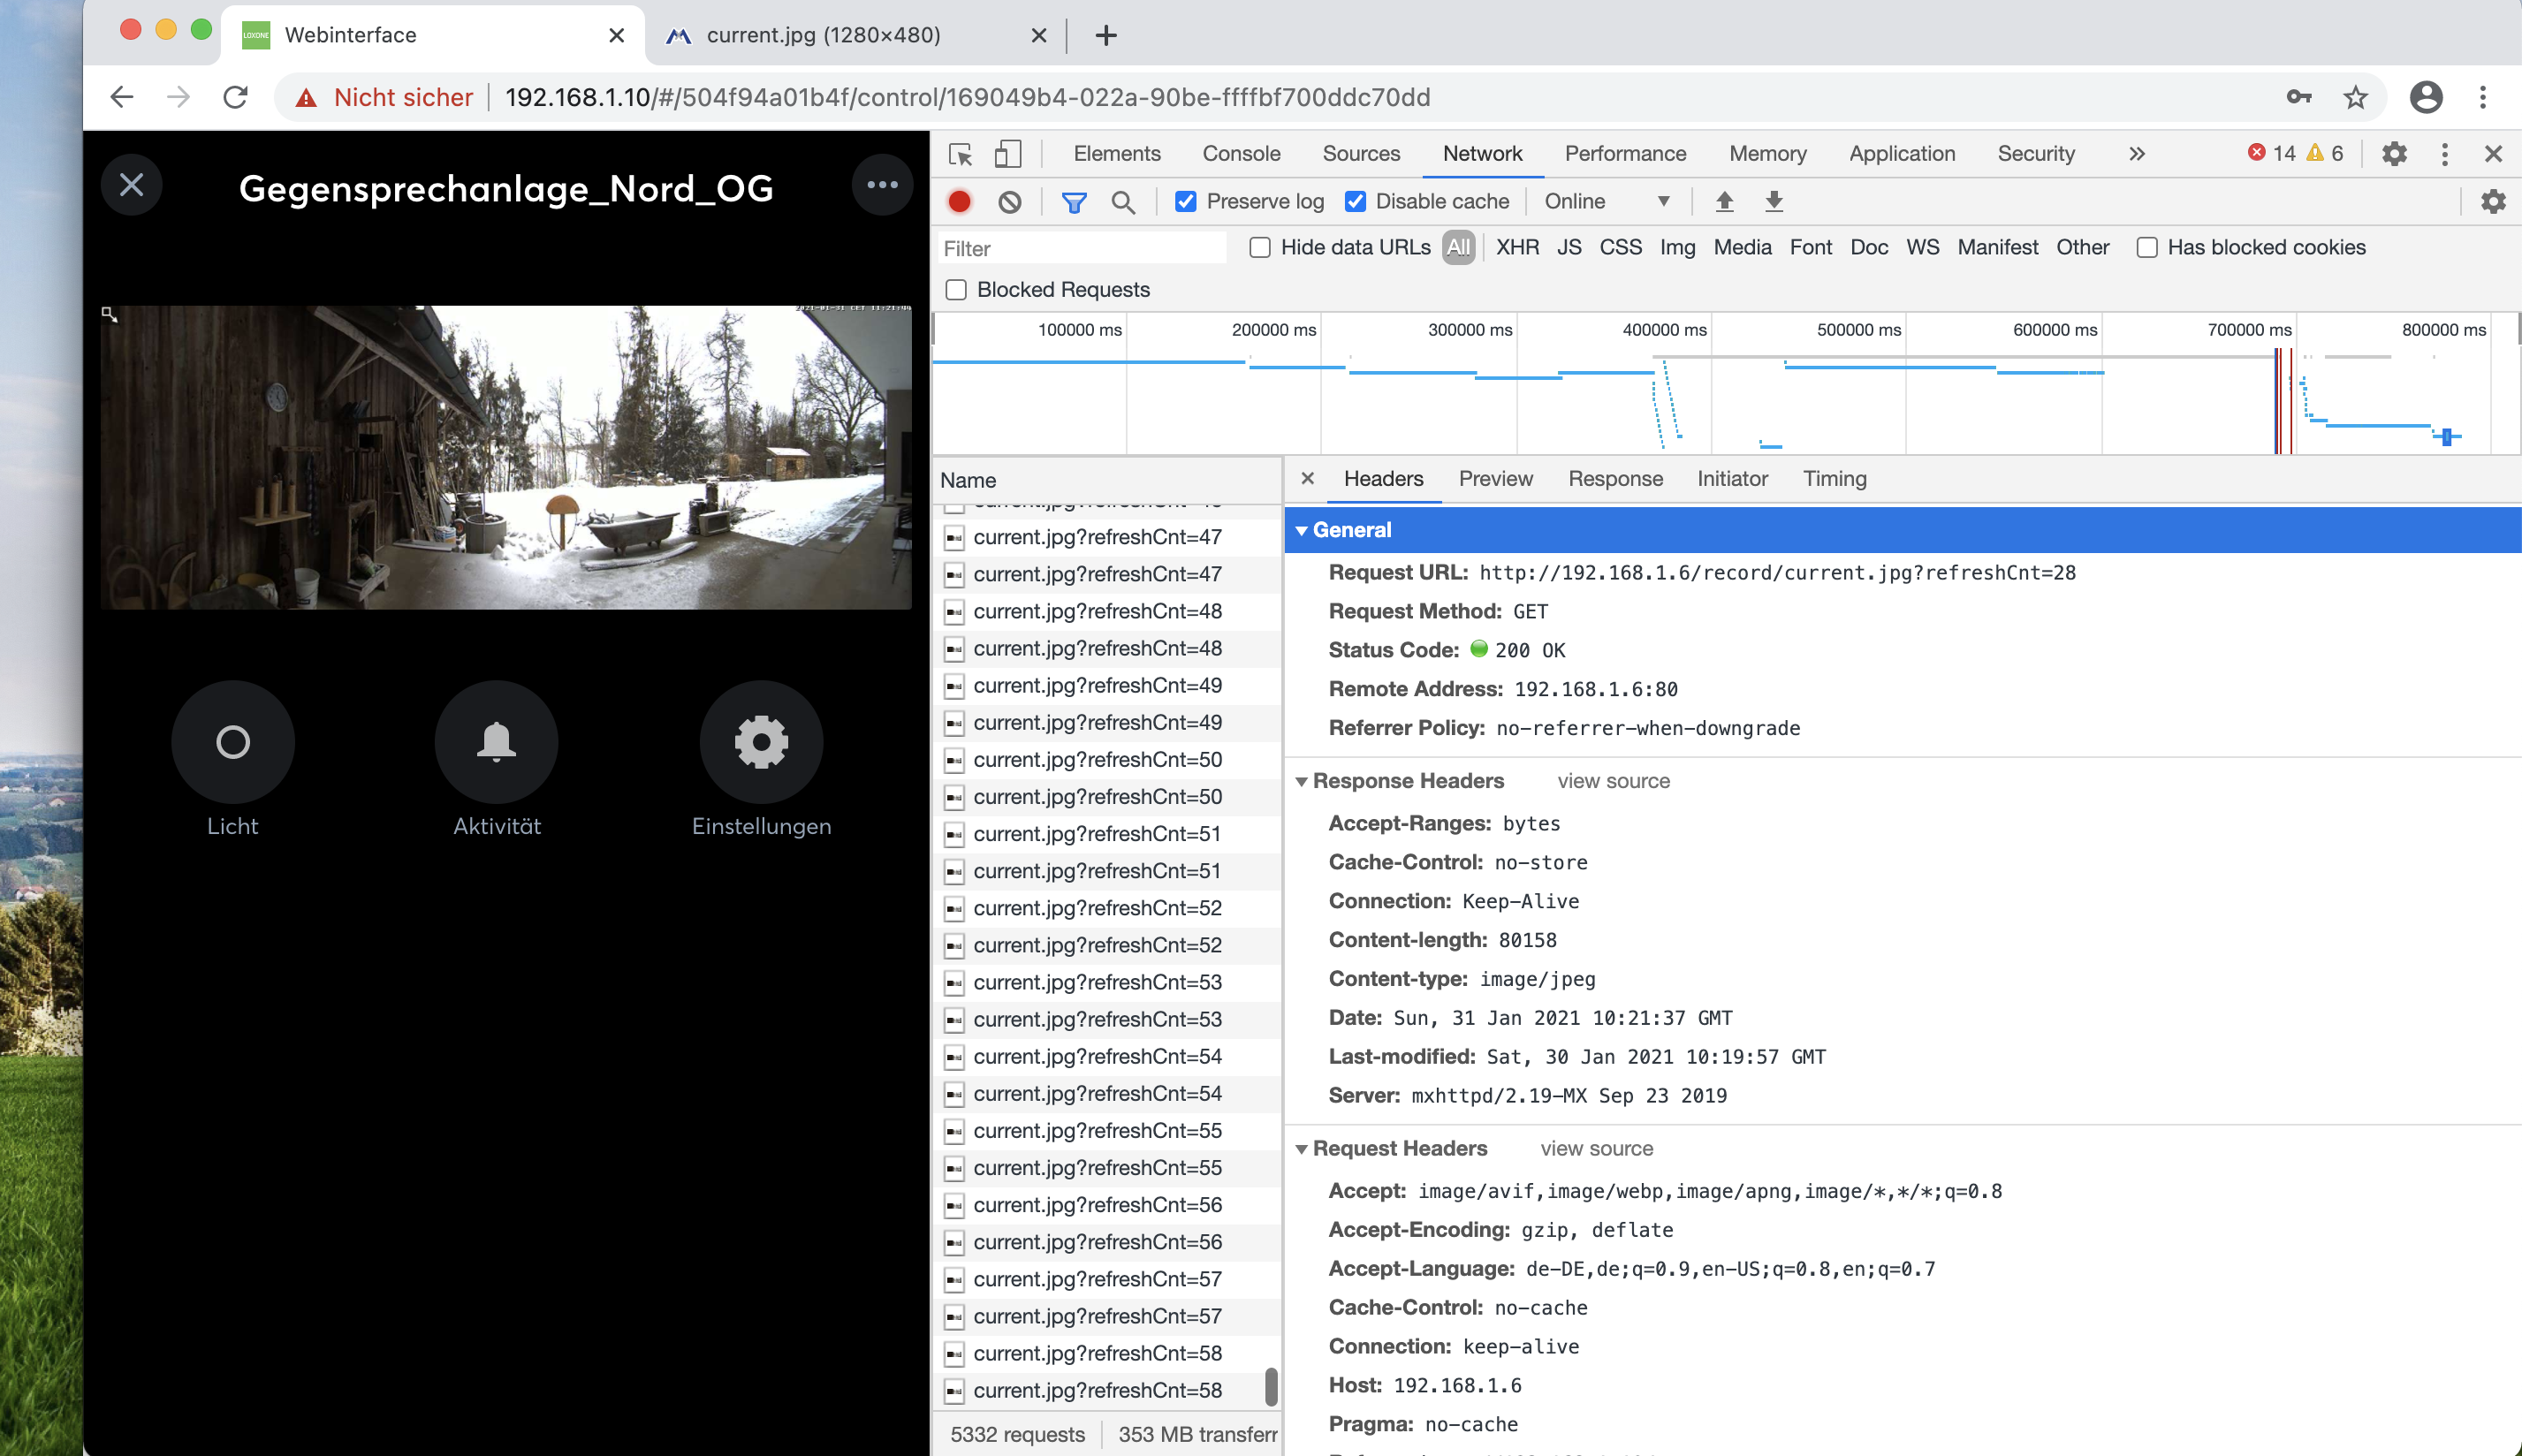Click the clear network log icon
Screen dimensions: 2522x1456
click(x=1009, y=201)
